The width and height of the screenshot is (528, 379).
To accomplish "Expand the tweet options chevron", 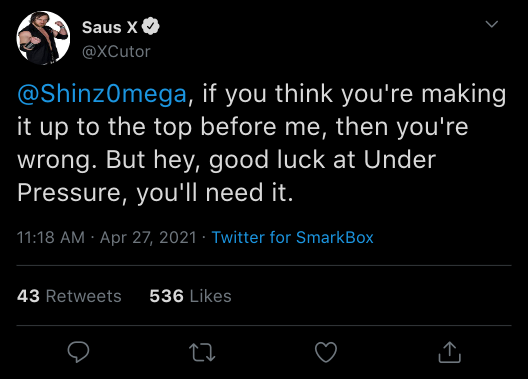I will (x=492, y=24).
